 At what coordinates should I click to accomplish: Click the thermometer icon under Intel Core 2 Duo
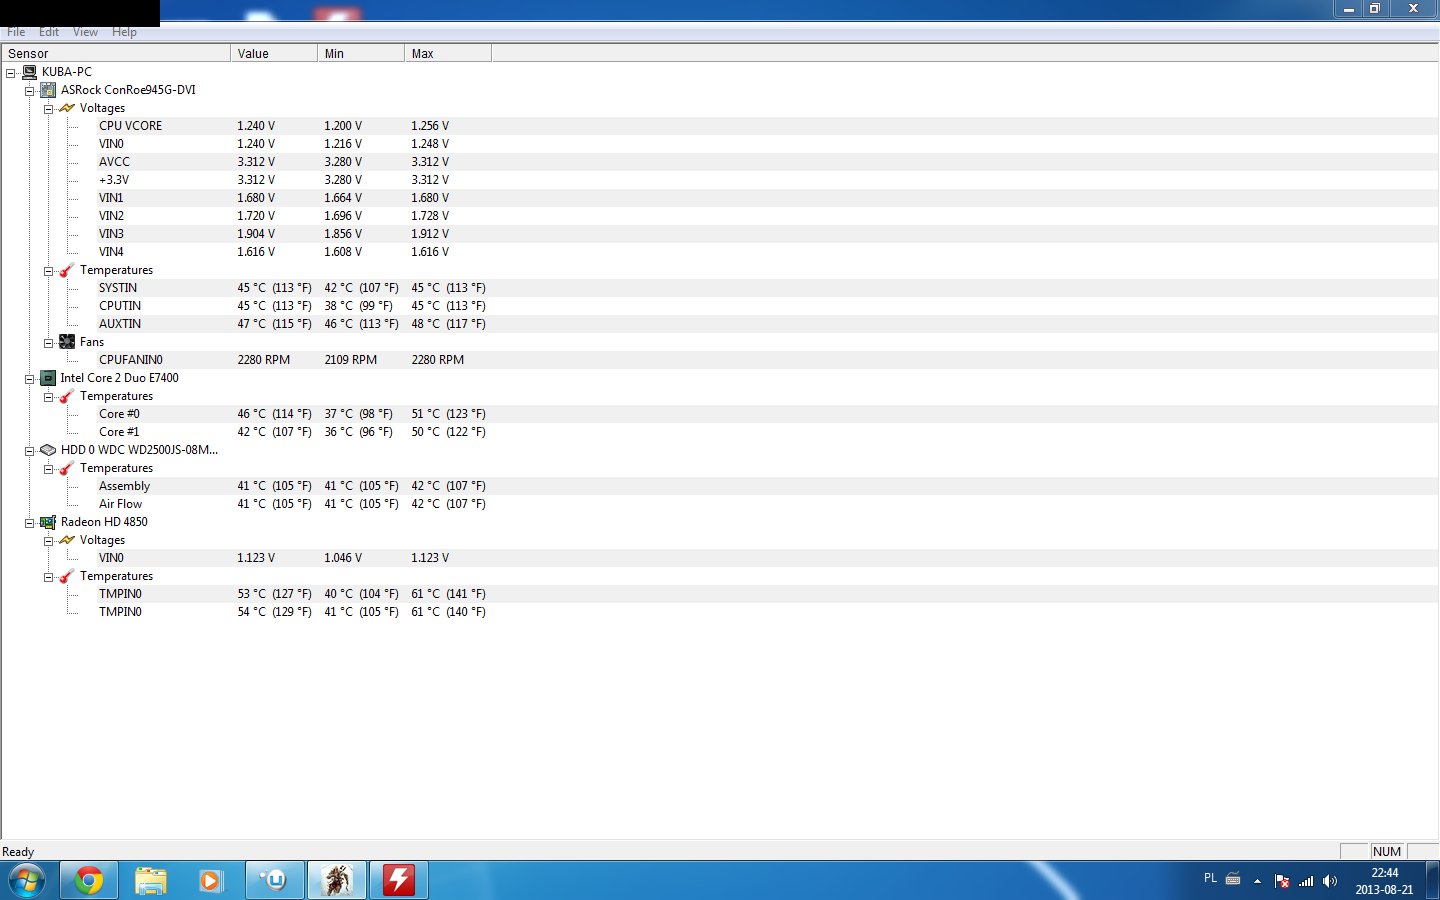(67, 396)
